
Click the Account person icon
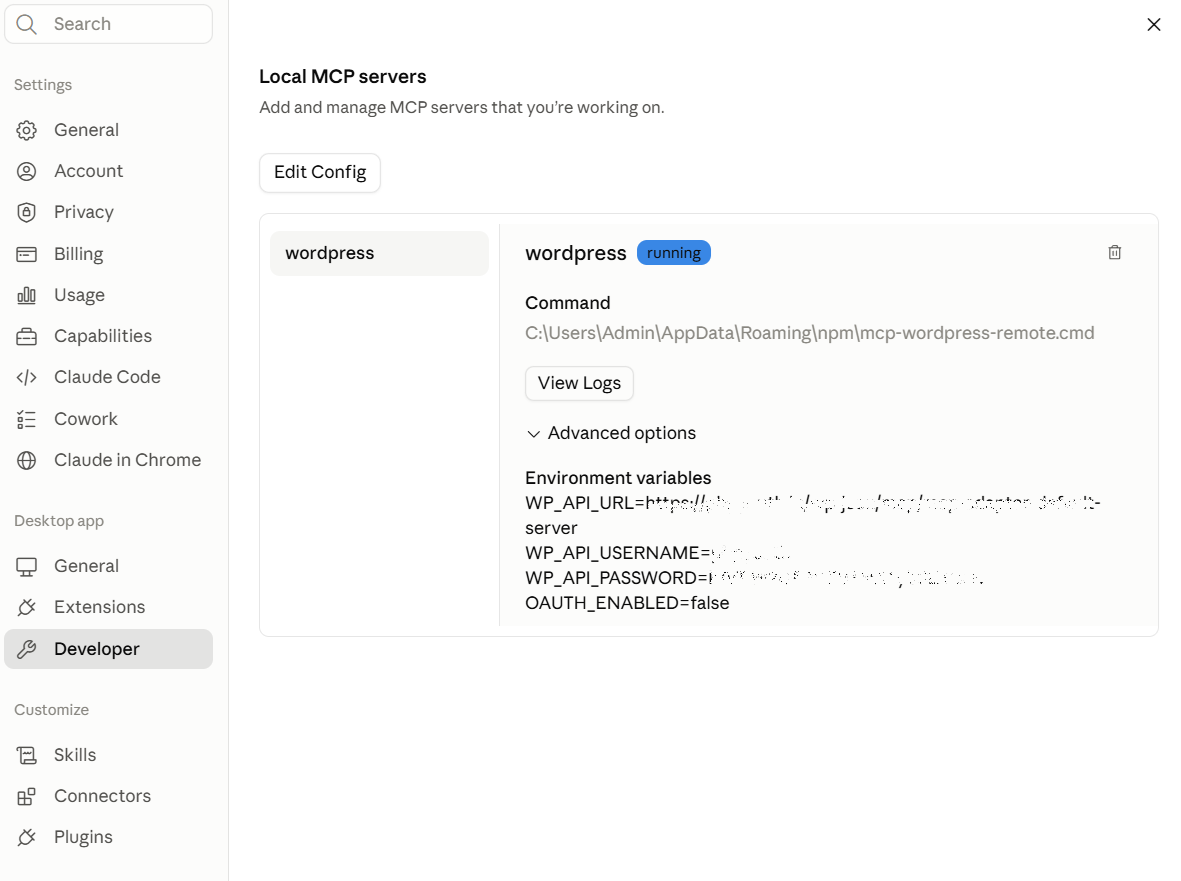coord(26,172)
